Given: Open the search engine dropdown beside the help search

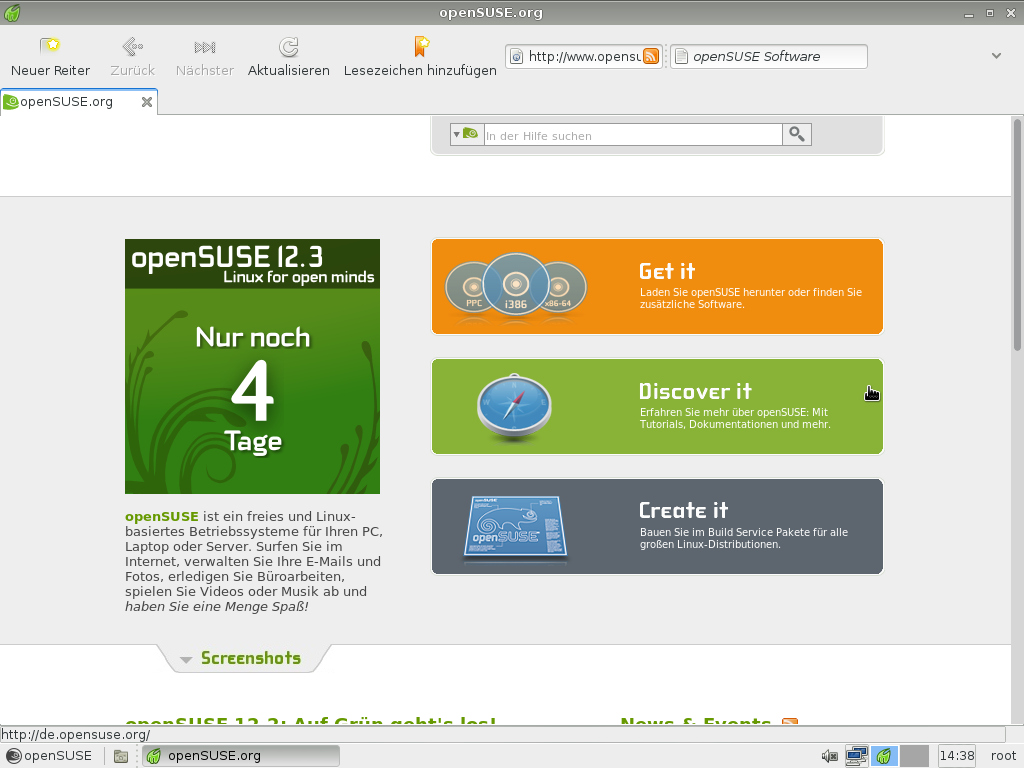Looking at the screenshot, I should [x=467, y=135].
